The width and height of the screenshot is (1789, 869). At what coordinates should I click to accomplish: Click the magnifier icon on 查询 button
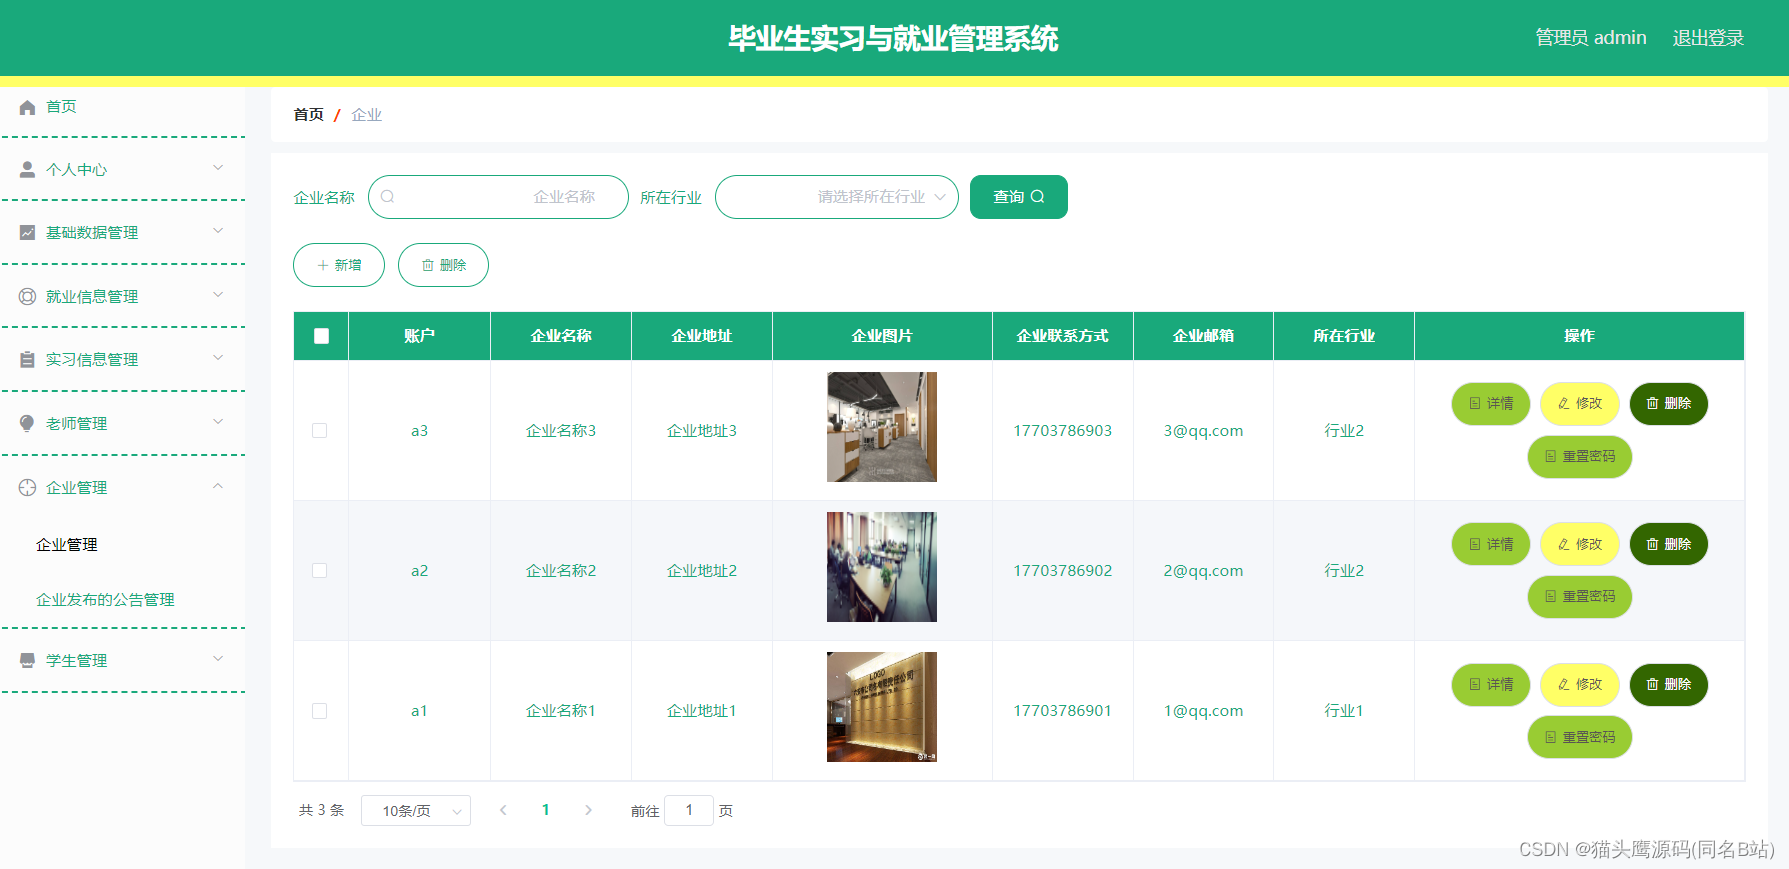point(1038,197)
